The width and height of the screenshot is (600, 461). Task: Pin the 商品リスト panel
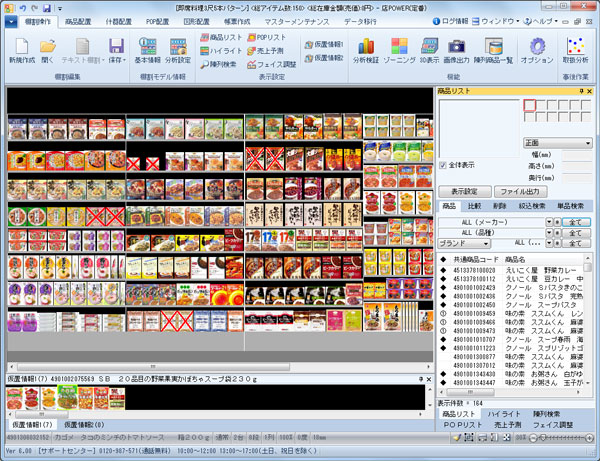click(x=581, y=91)
